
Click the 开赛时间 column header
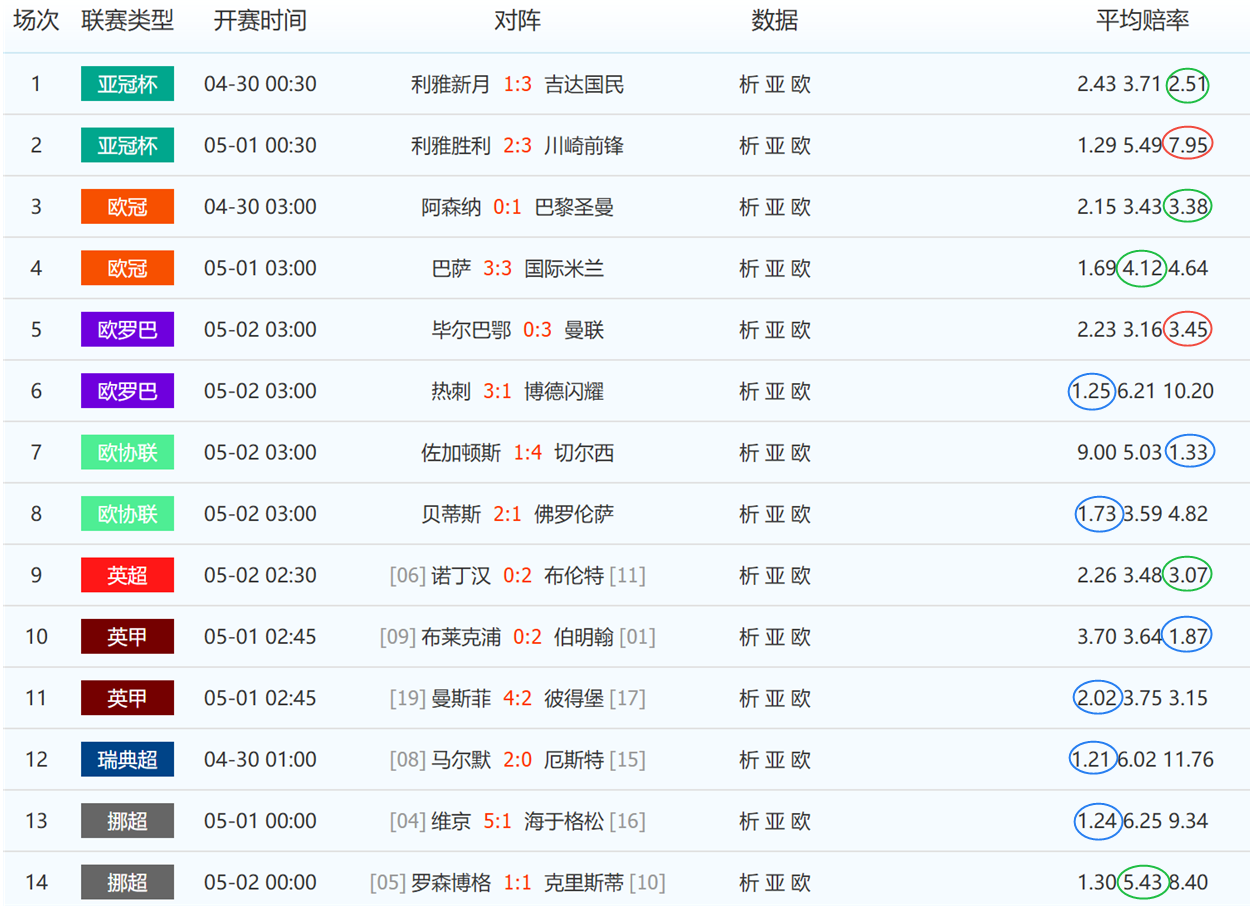[260, 21]
